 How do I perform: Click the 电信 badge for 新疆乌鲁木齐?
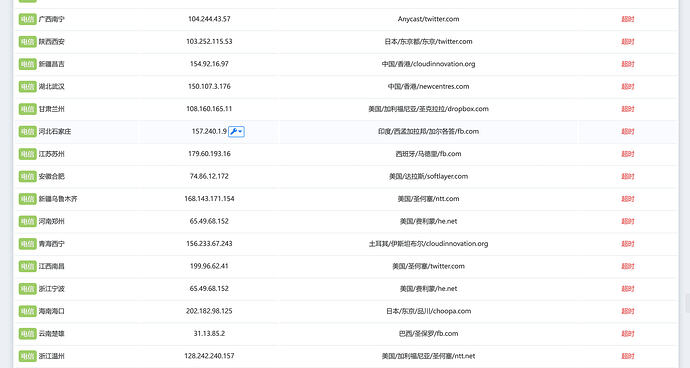coord(27,199)
